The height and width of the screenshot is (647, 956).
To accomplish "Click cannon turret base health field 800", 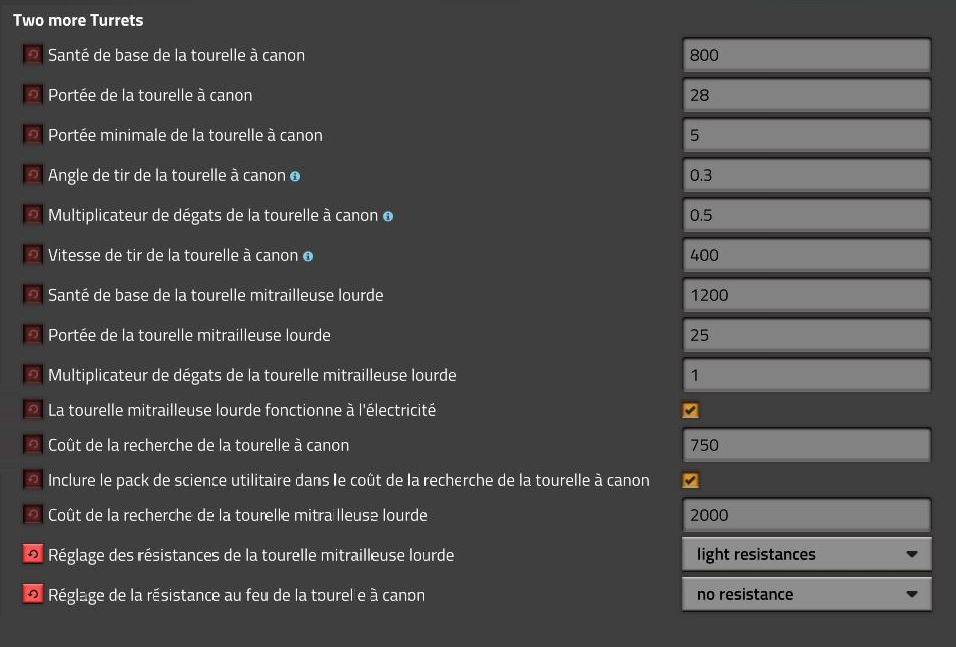I will pos(806,55).
